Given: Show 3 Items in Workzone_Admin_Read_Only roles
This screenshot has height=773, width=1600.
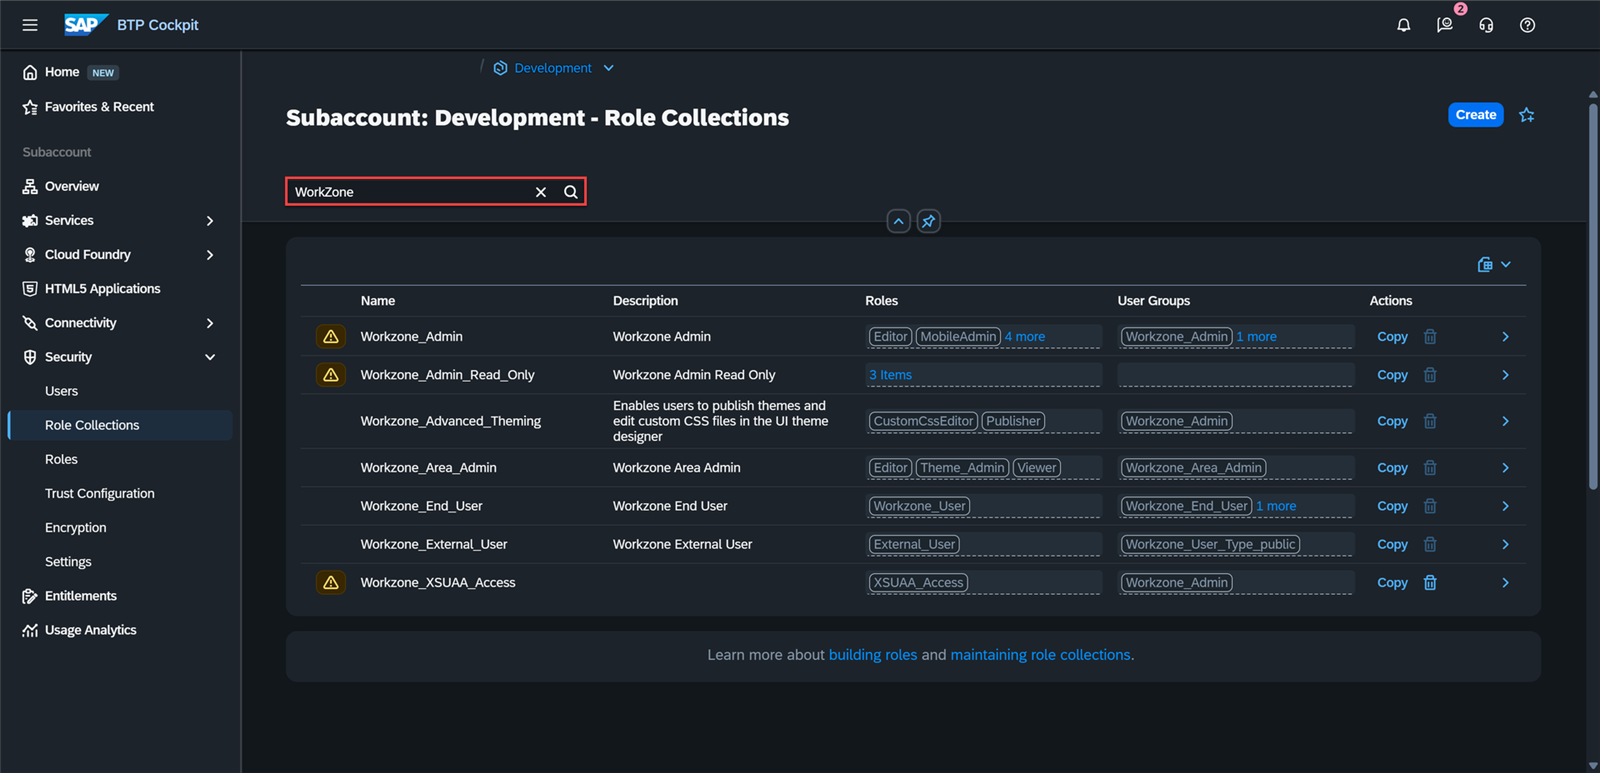Looking at the screenshot, I should [890, 375].
